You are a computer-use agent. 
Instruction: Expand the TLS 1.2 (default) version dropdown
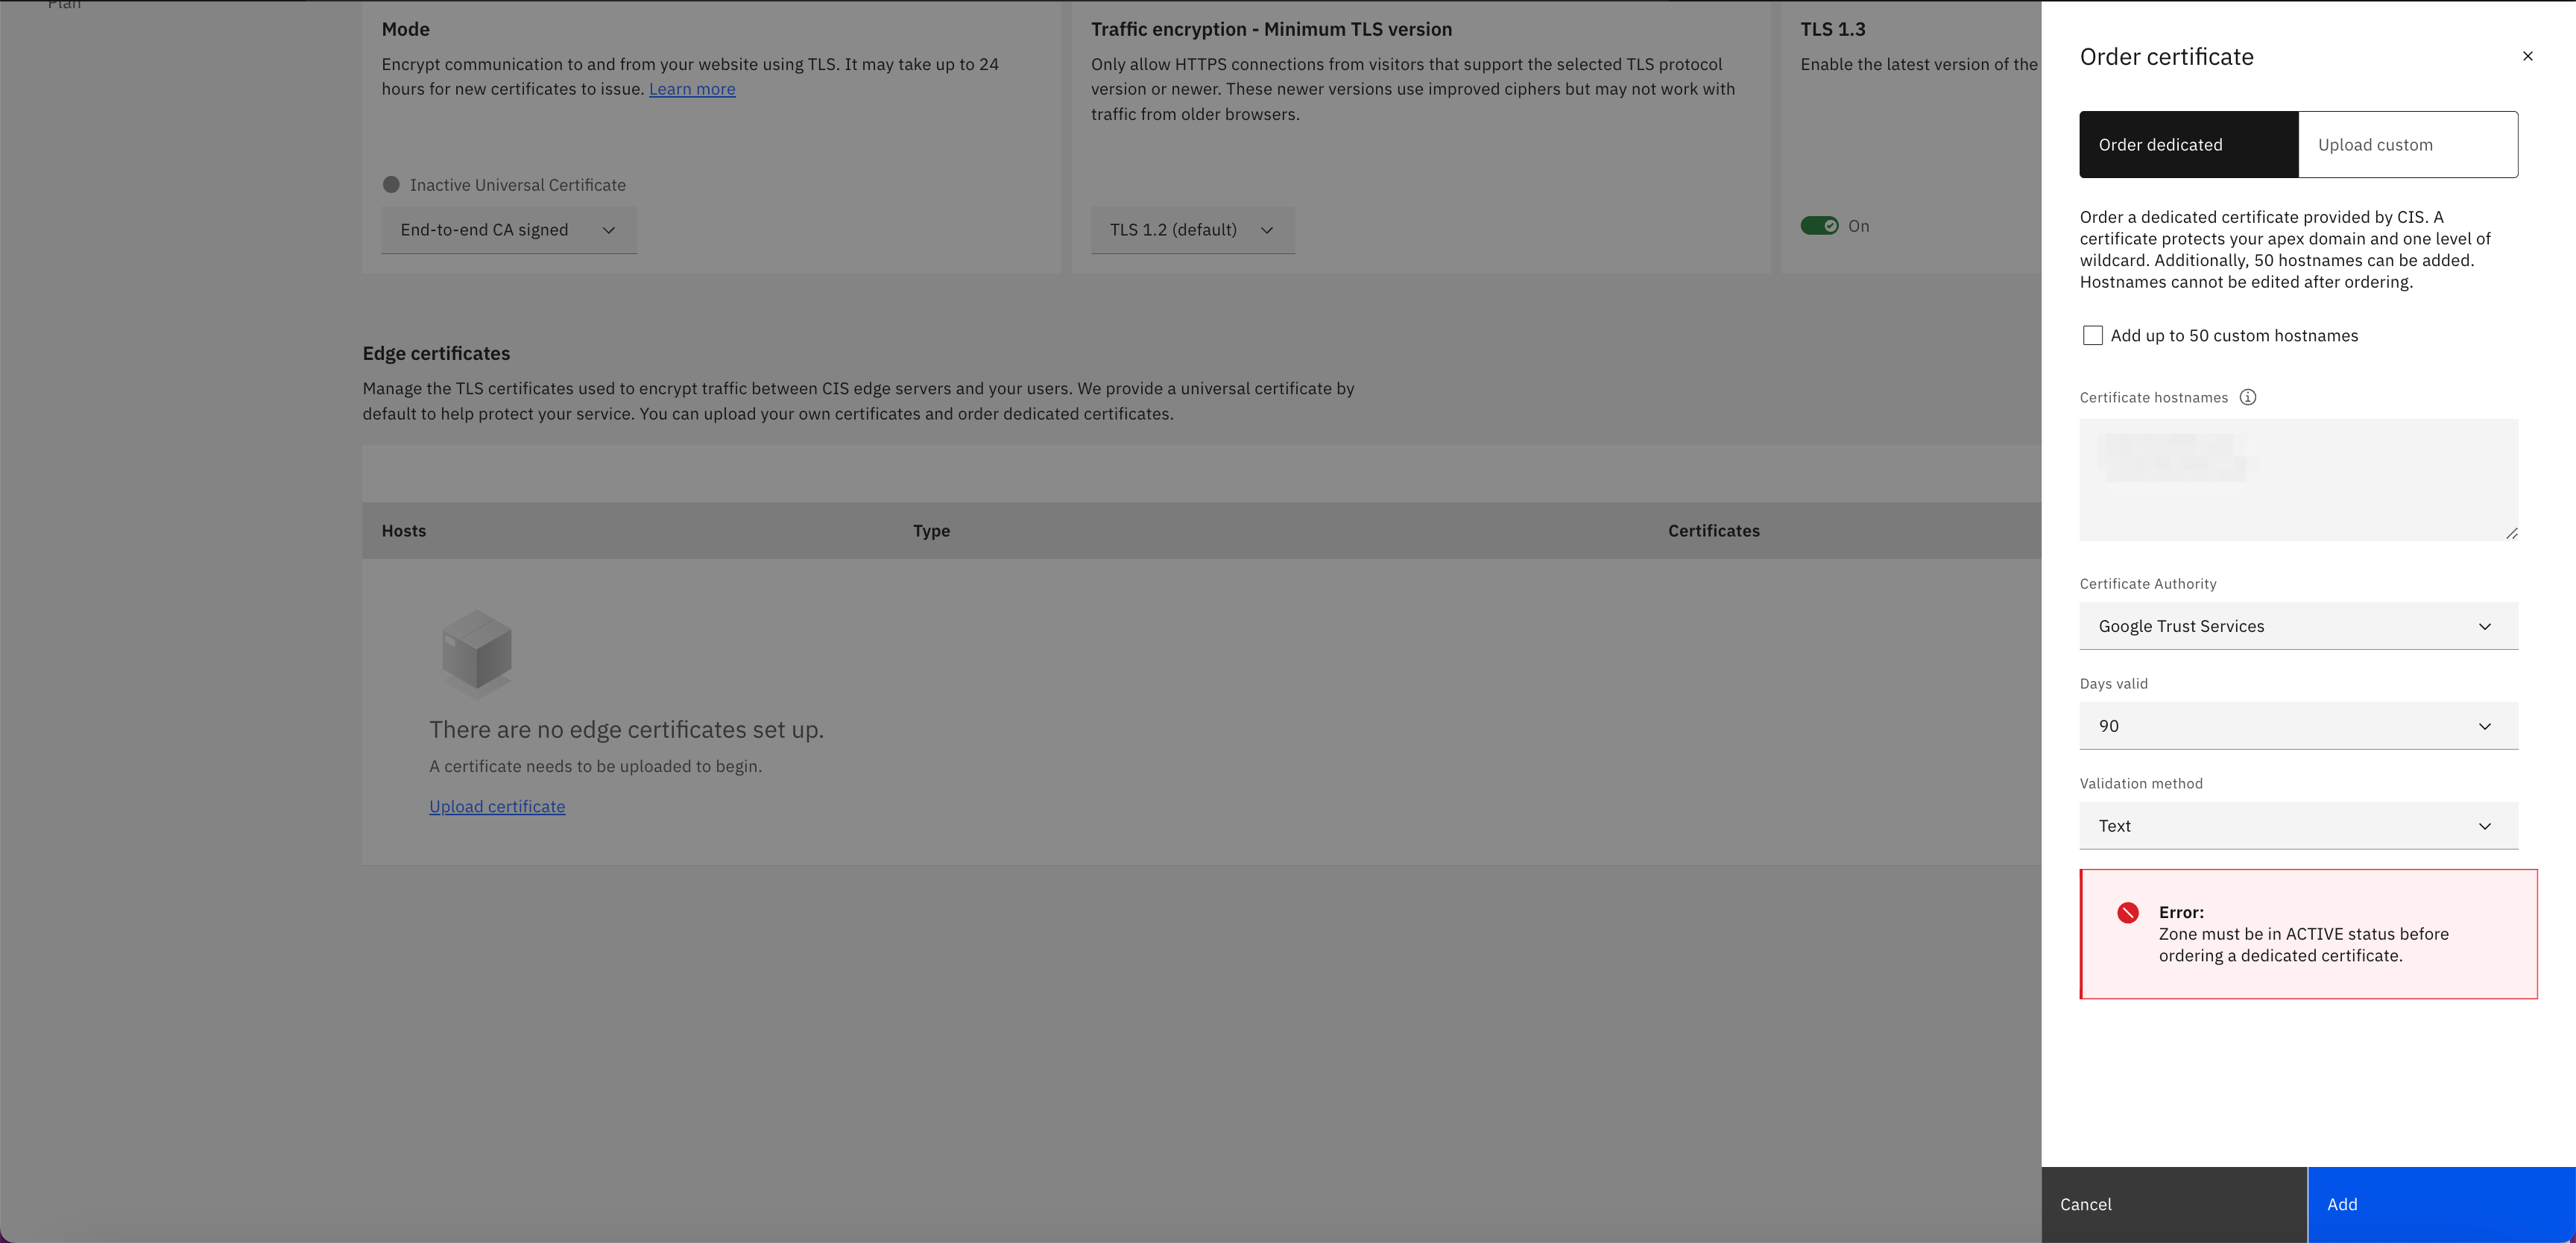click(x=1192, y=230)
